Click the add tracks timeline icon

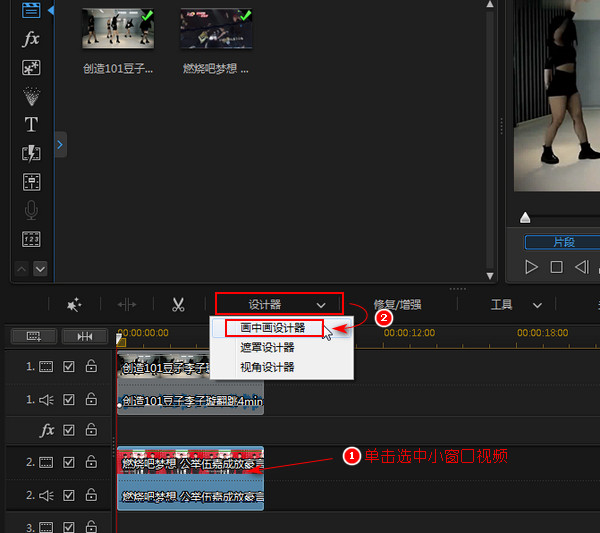point(34,336)
